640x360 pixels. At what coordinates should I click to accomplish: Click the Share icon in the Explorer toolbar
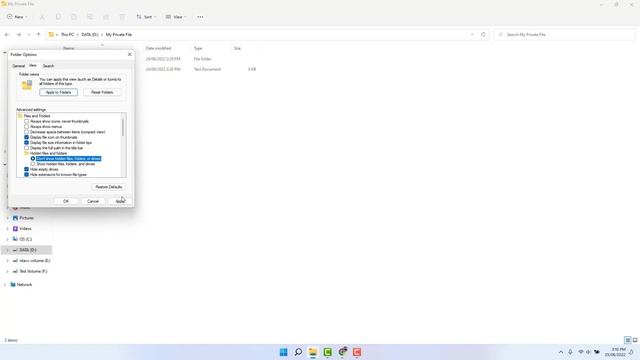[x=106, y=17]
